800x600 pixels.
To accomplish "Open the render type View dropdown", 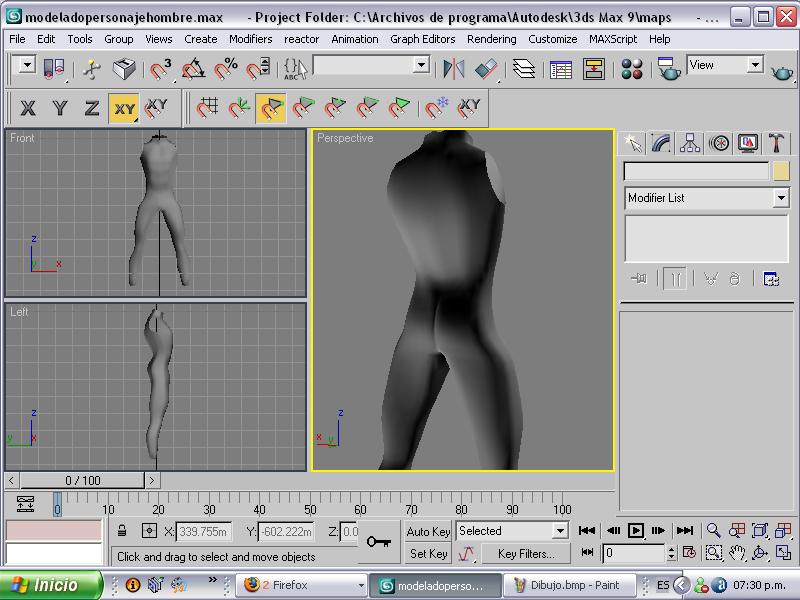I will tap(755, 65).
